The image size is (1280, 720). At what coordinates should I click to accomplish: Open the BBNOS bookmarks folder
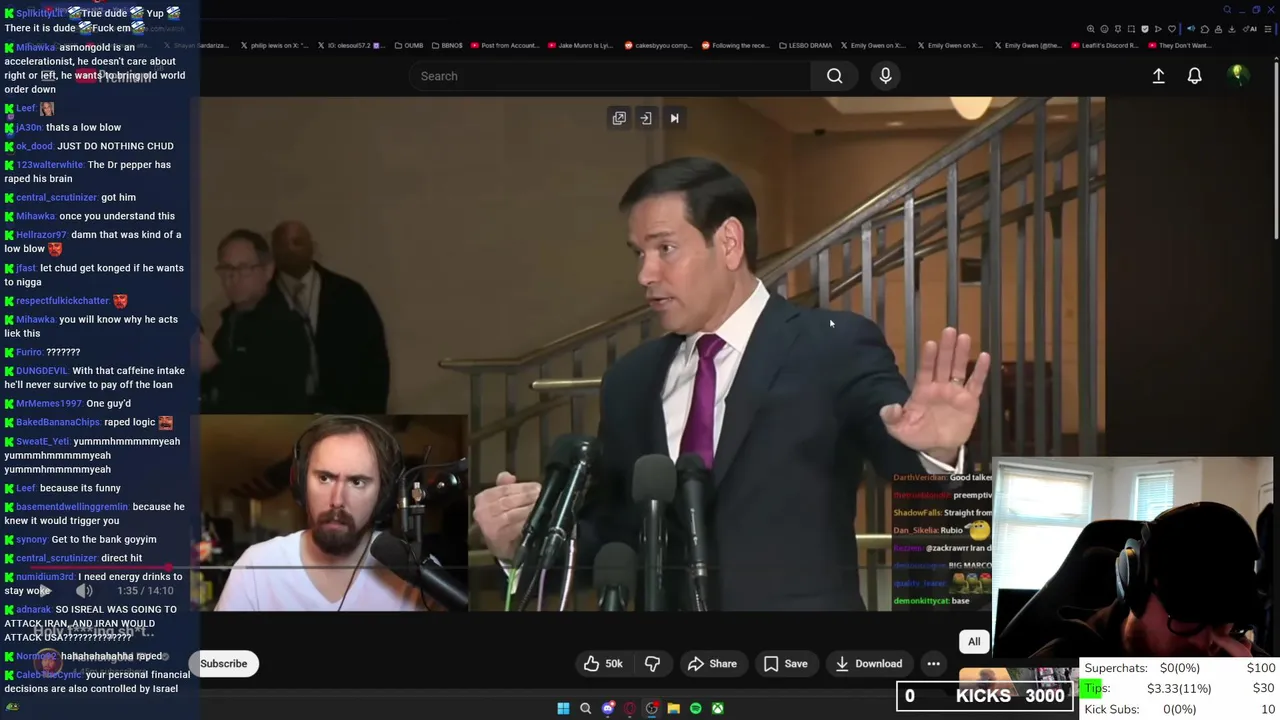(x=447, y=45)
